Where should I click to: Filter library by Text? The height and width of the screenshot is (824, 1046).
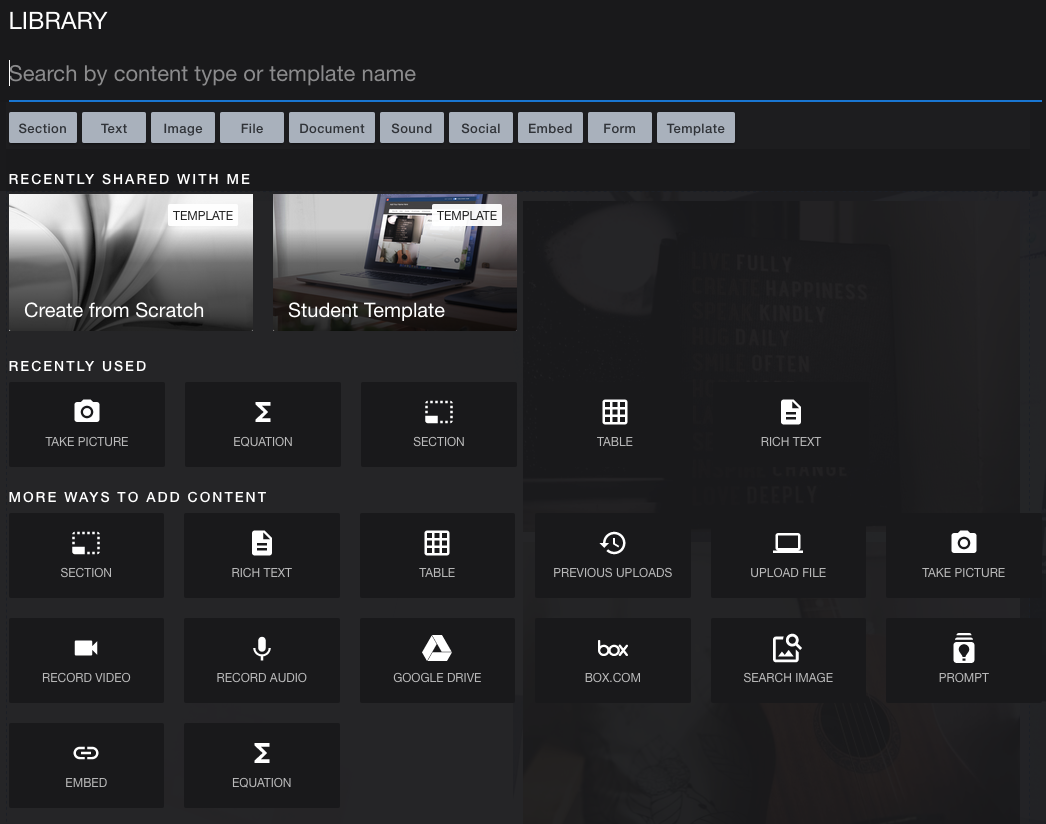(114, 127)
